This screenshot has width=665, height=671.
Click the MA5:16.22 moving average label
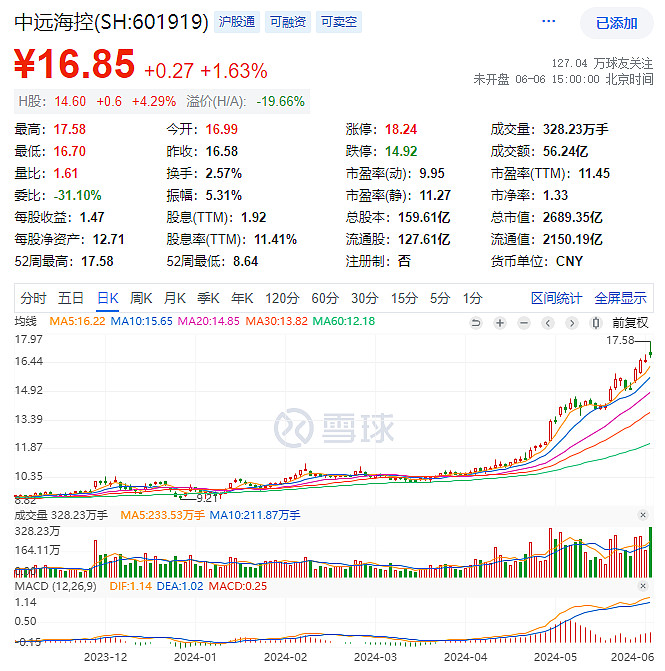click(77, 321)
